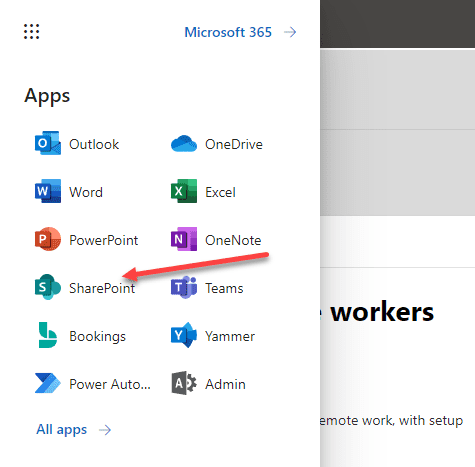
Task: Open the Power Automate icon
Action: pos(48,383)
